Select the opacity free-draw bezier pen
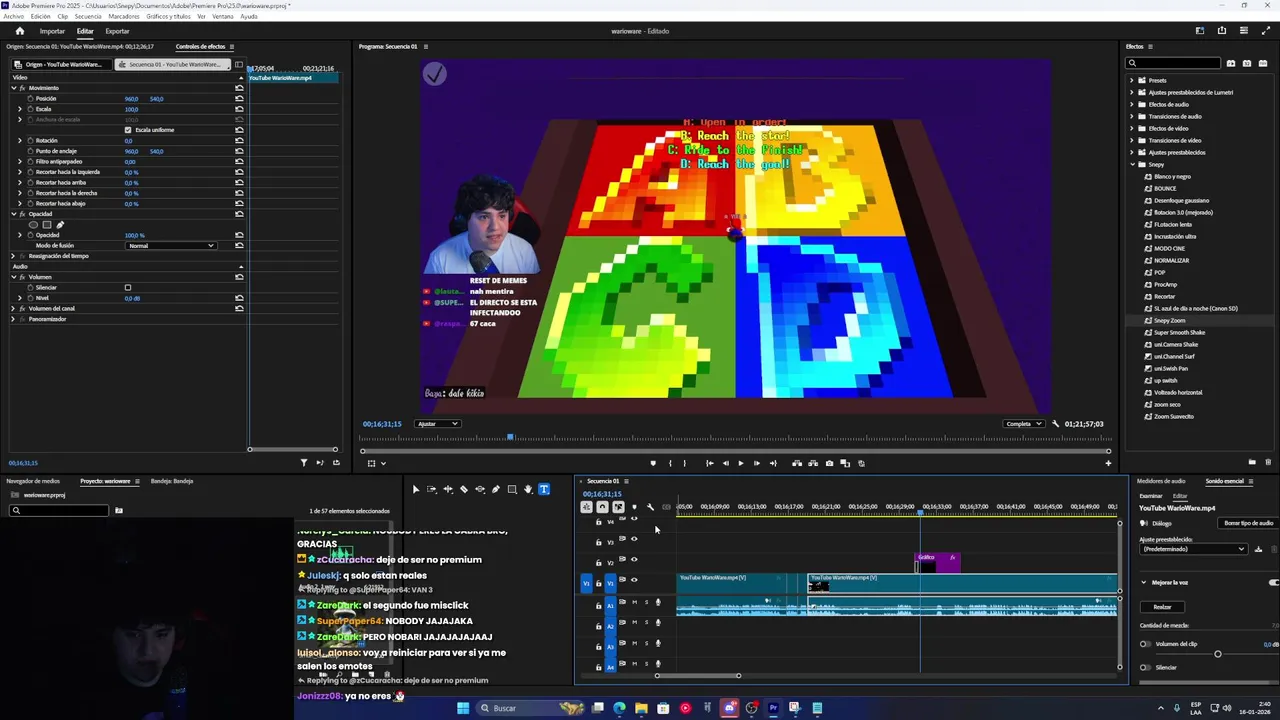Viewport: 1280px width, 720px height. click(x=59, y=225)
